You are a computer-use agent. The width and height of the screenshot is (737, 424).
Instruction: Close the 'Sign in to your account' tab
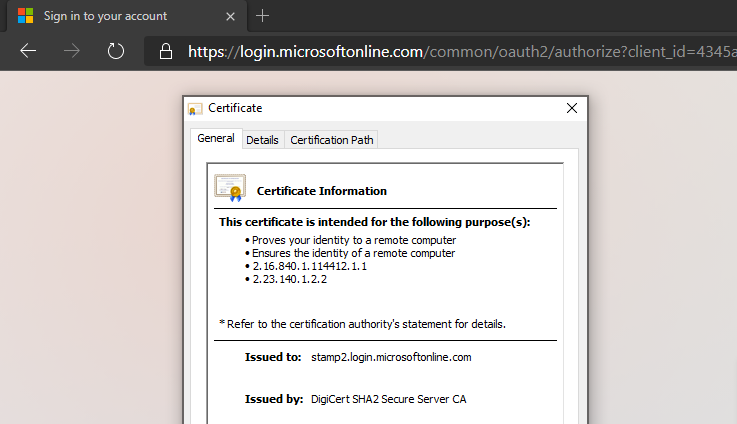point(230,16)
